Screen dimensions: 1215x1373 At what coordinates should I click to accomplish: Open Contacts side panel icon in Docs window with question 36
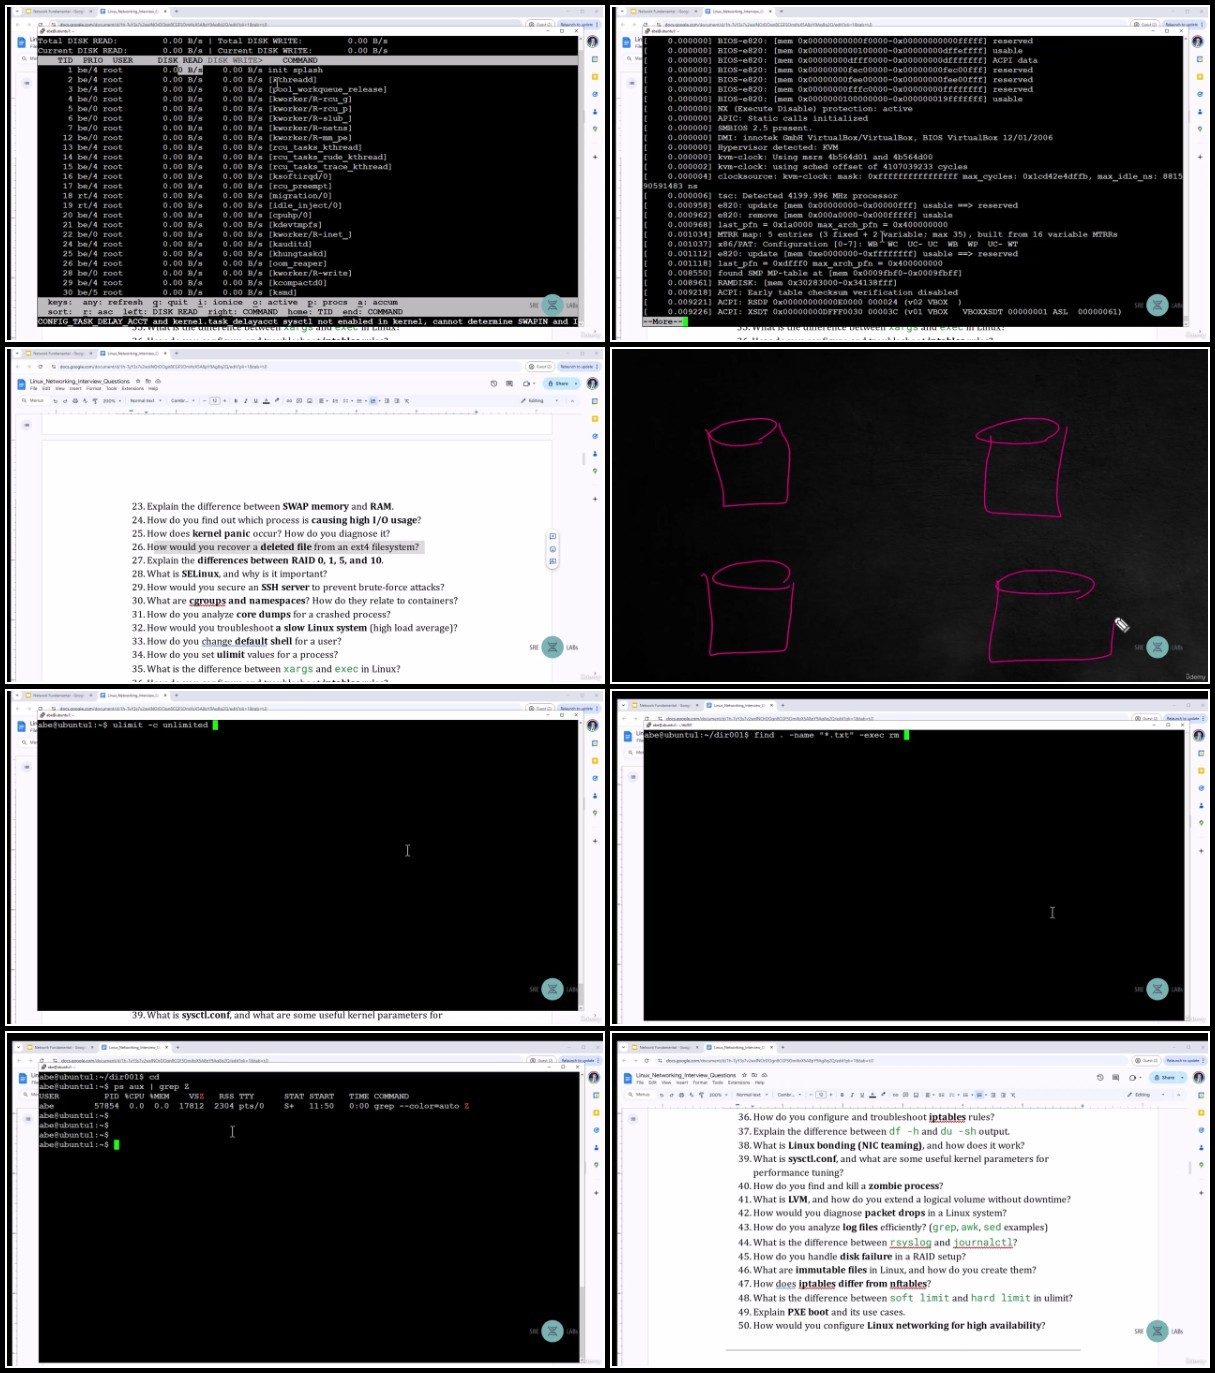click(x=1199, y=1147)
